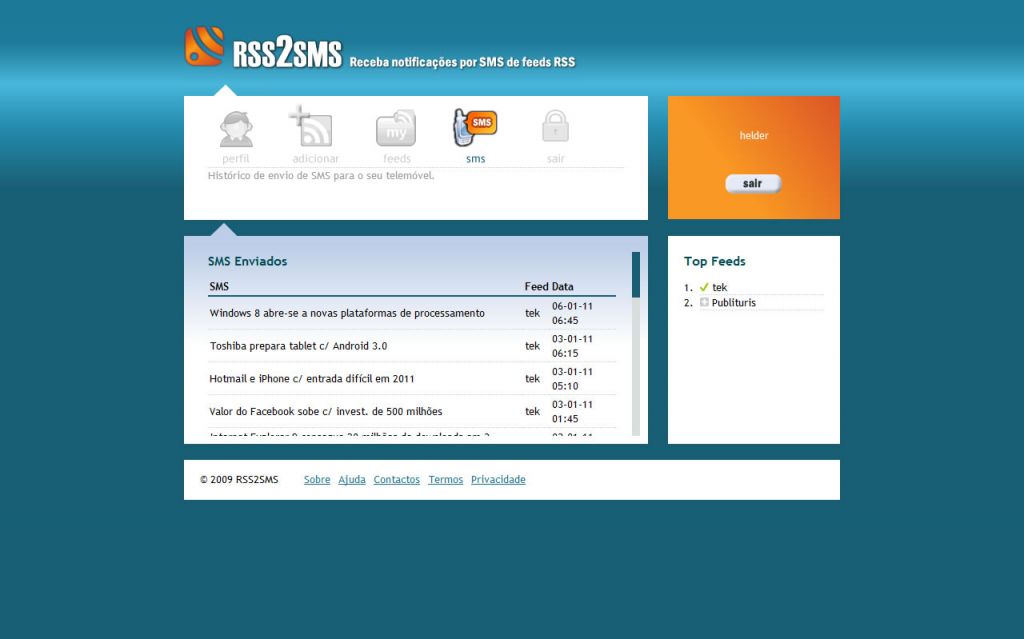The width and height of the screenshot is (1024, 639).
Task: Open the Sobre footer link
Action: point(317,480)
